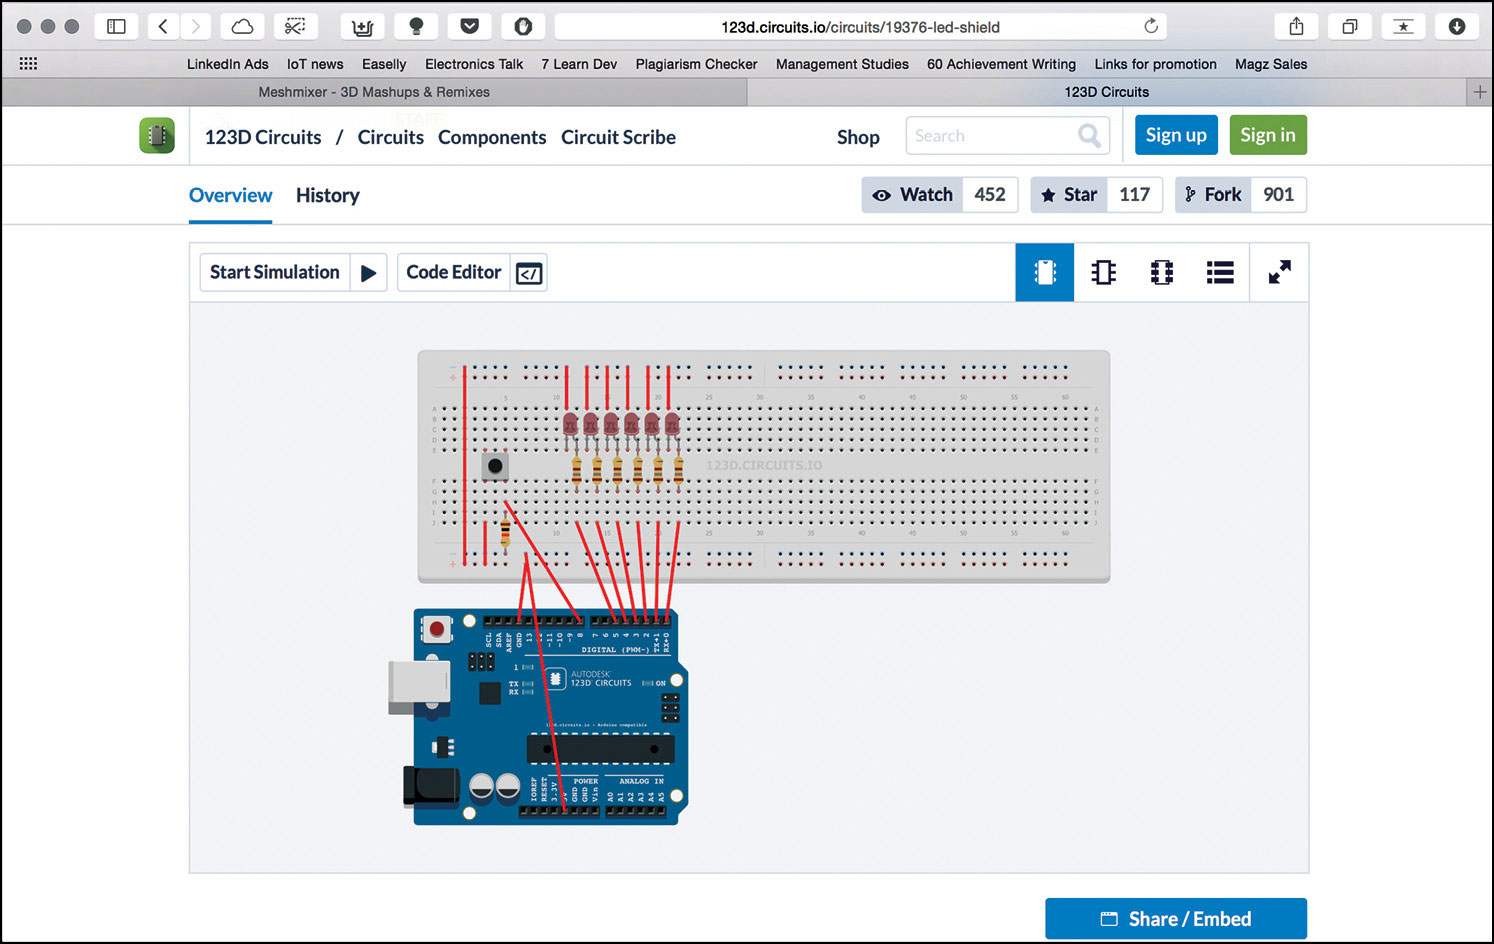
Task: Switch to schematic view icon
Action: 1103,272
